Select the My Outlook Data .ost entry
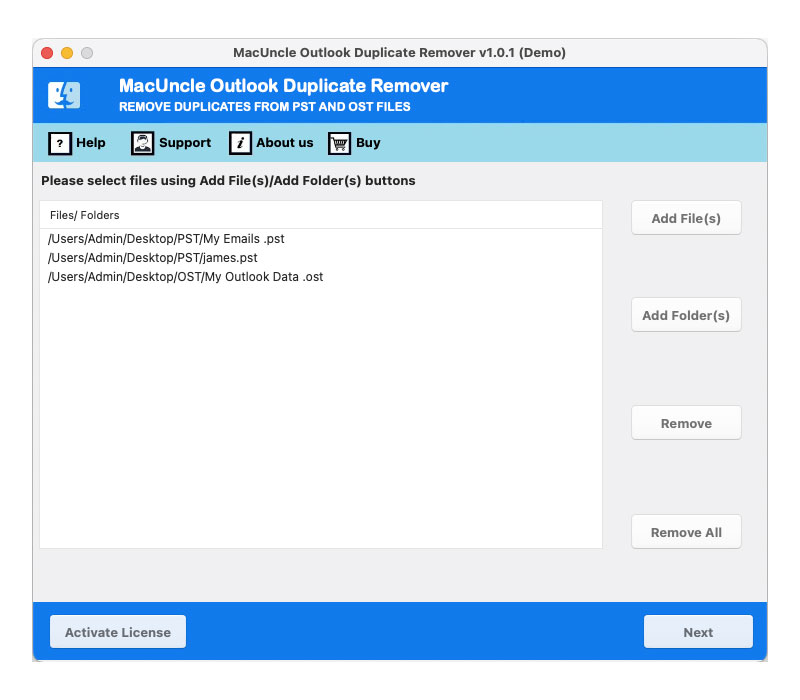The height and width of the screenshot is (700, 800). [184, 277]
